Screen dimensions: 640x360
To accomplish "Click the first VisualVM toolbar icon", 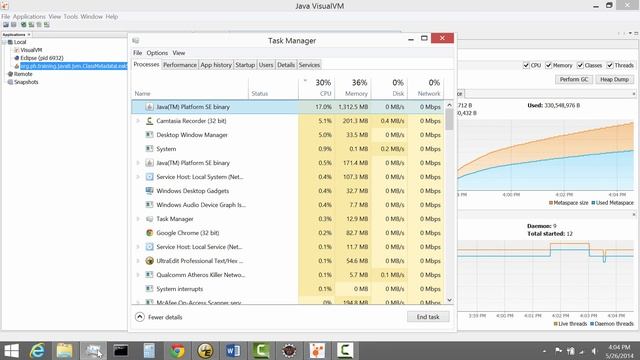I will [6, 25].
